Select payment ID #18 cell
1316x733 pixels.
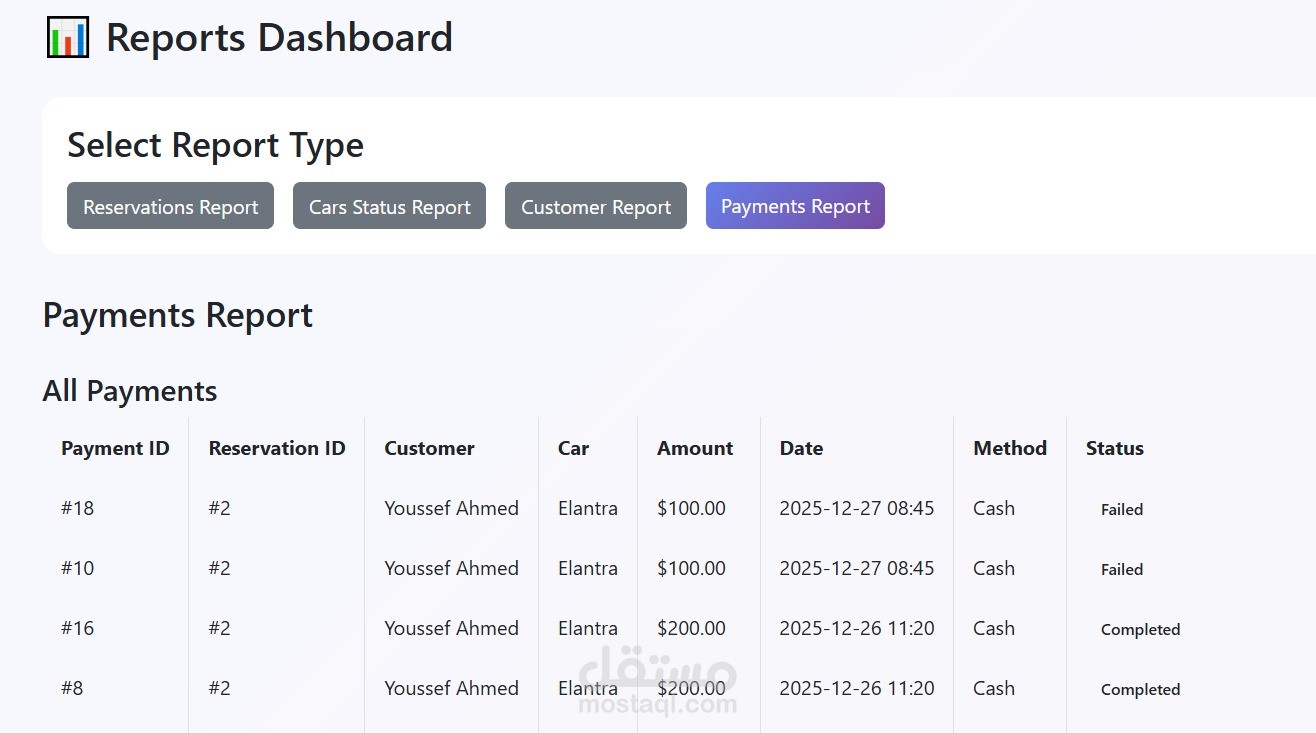point(77,508)
